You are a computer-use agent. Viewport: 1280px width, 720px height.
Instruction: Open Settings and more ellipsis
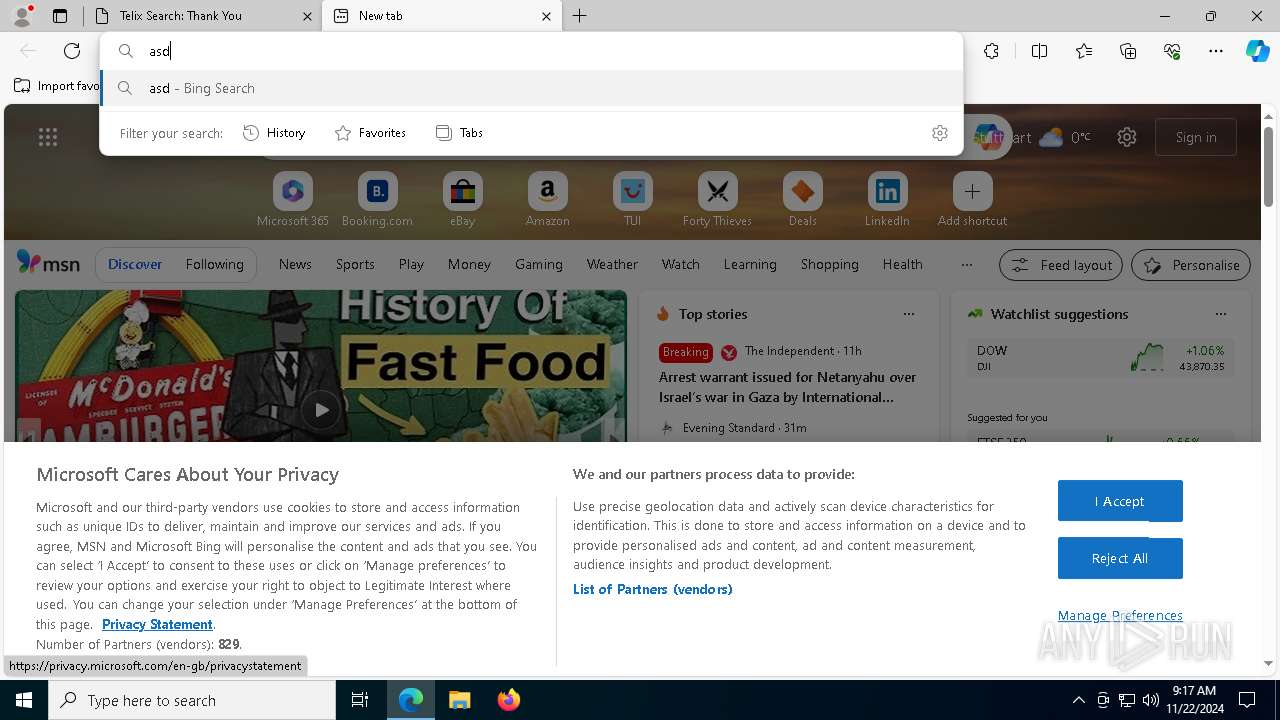(x=1216, y=51)
